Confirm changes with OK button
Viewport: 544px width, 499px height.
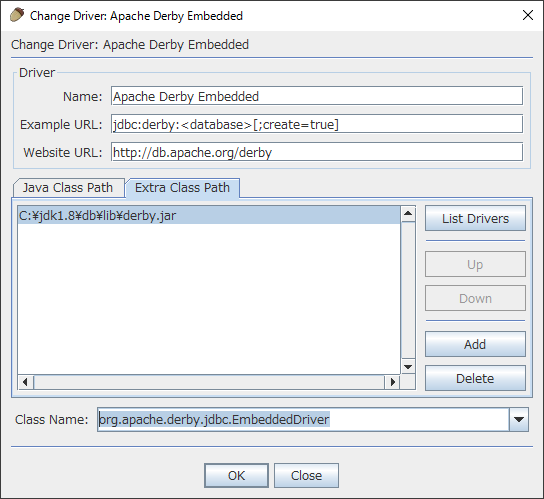(x=236, y=475)
